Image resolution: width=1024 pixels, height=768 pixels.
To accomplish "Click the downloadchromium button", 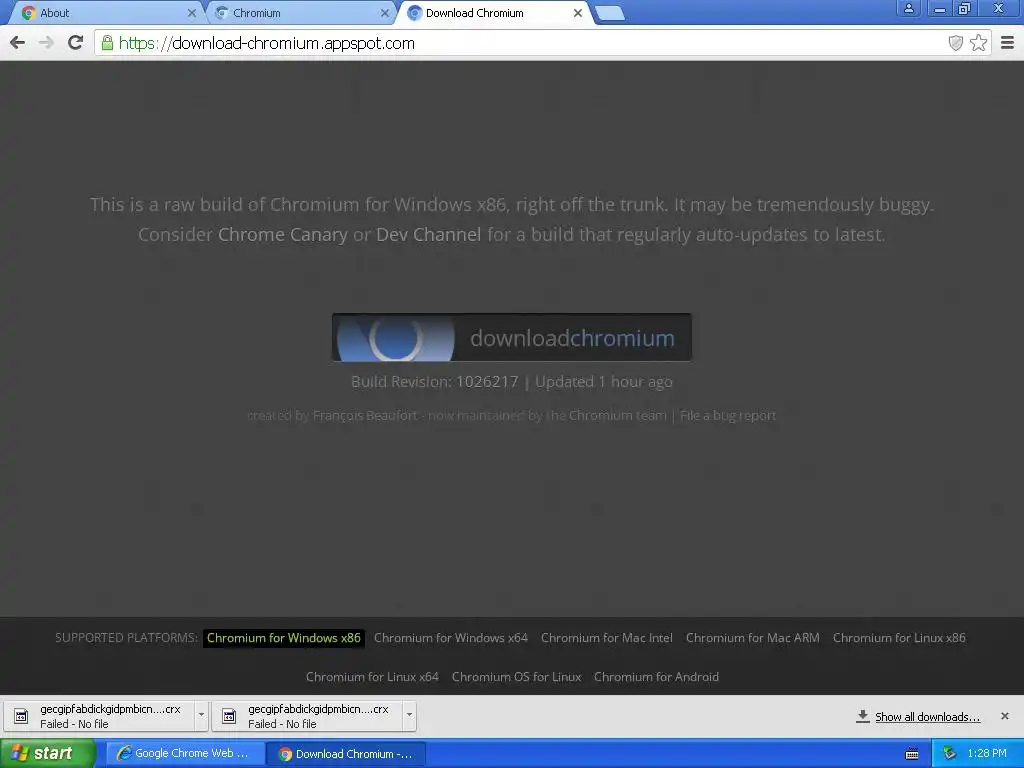I will (511, 338).
